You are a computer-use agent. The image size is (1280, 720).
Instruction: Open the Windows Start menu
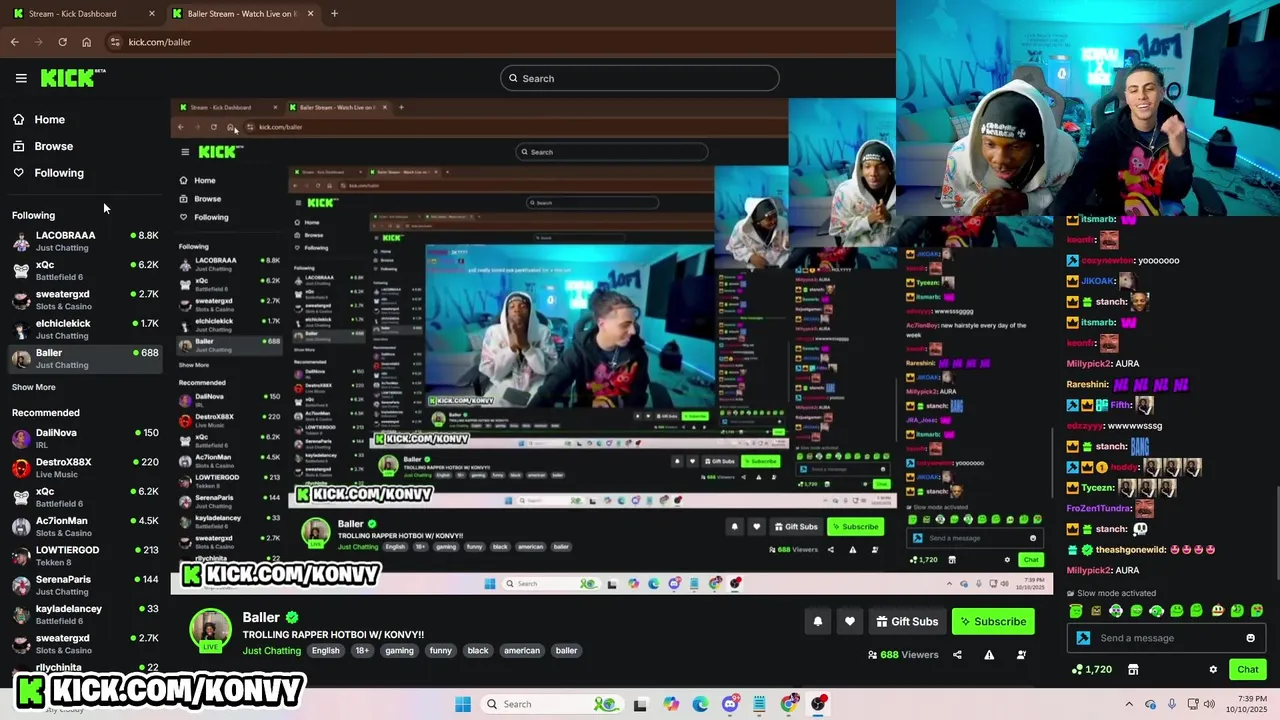tap(463, 704)
